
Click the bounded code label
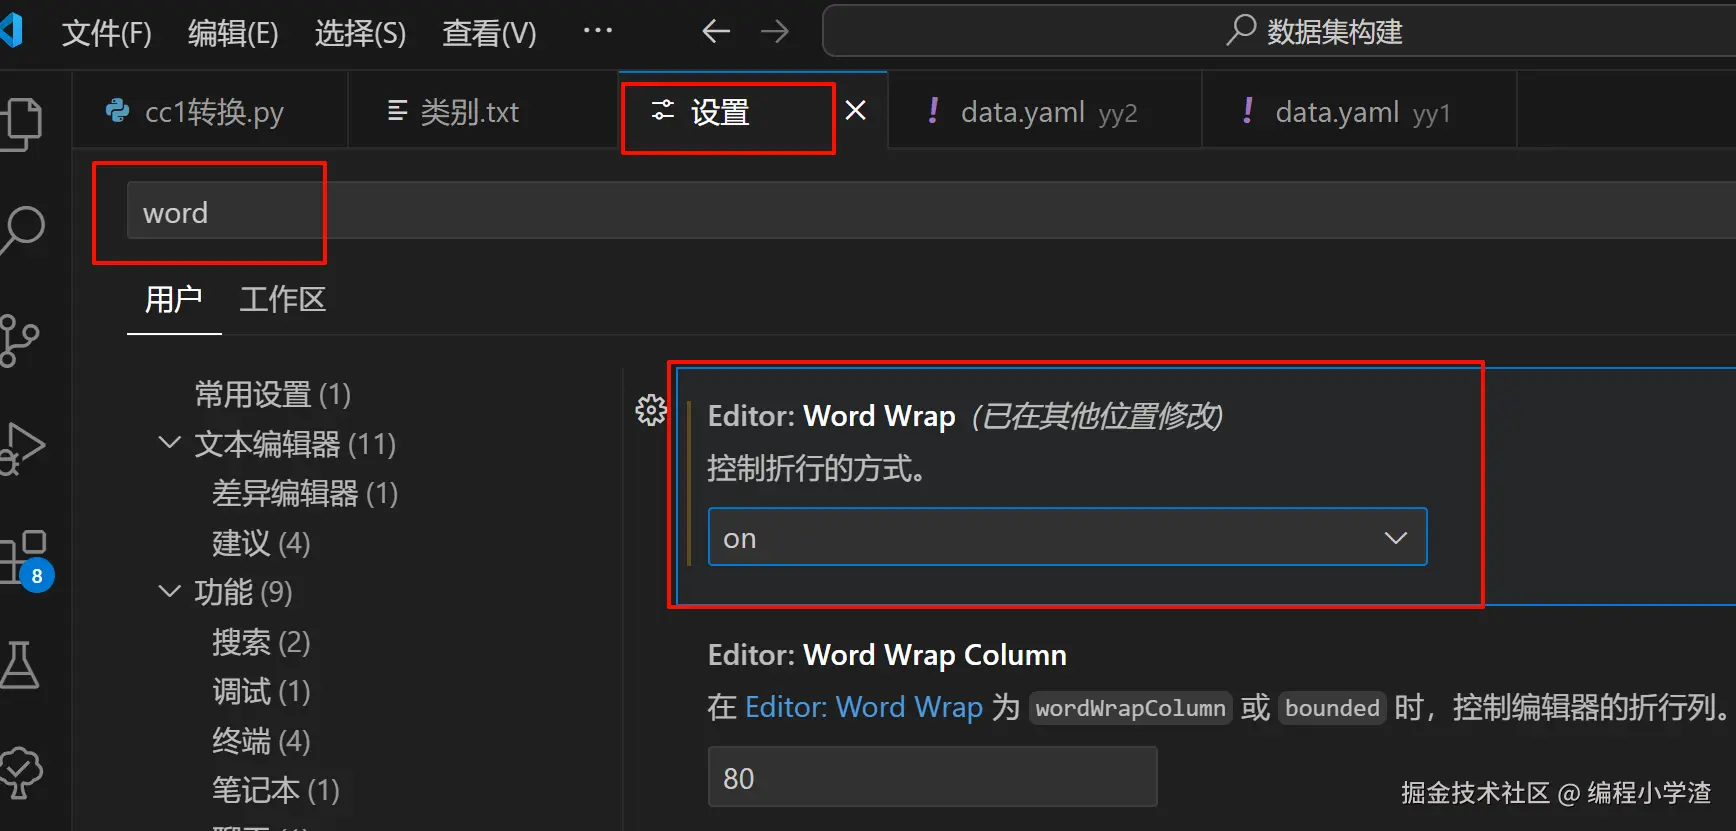[1332, 708]
